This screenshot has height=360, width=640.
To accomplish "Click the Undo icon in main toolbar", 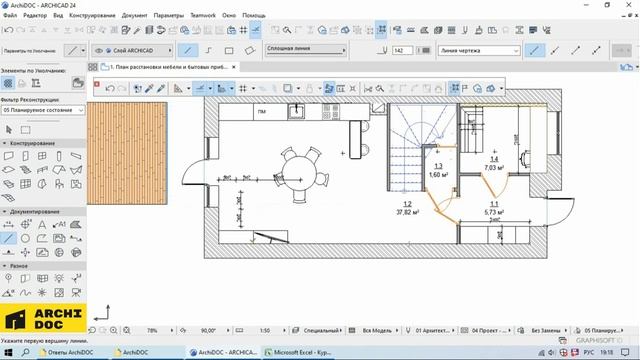I will point(8,30).
